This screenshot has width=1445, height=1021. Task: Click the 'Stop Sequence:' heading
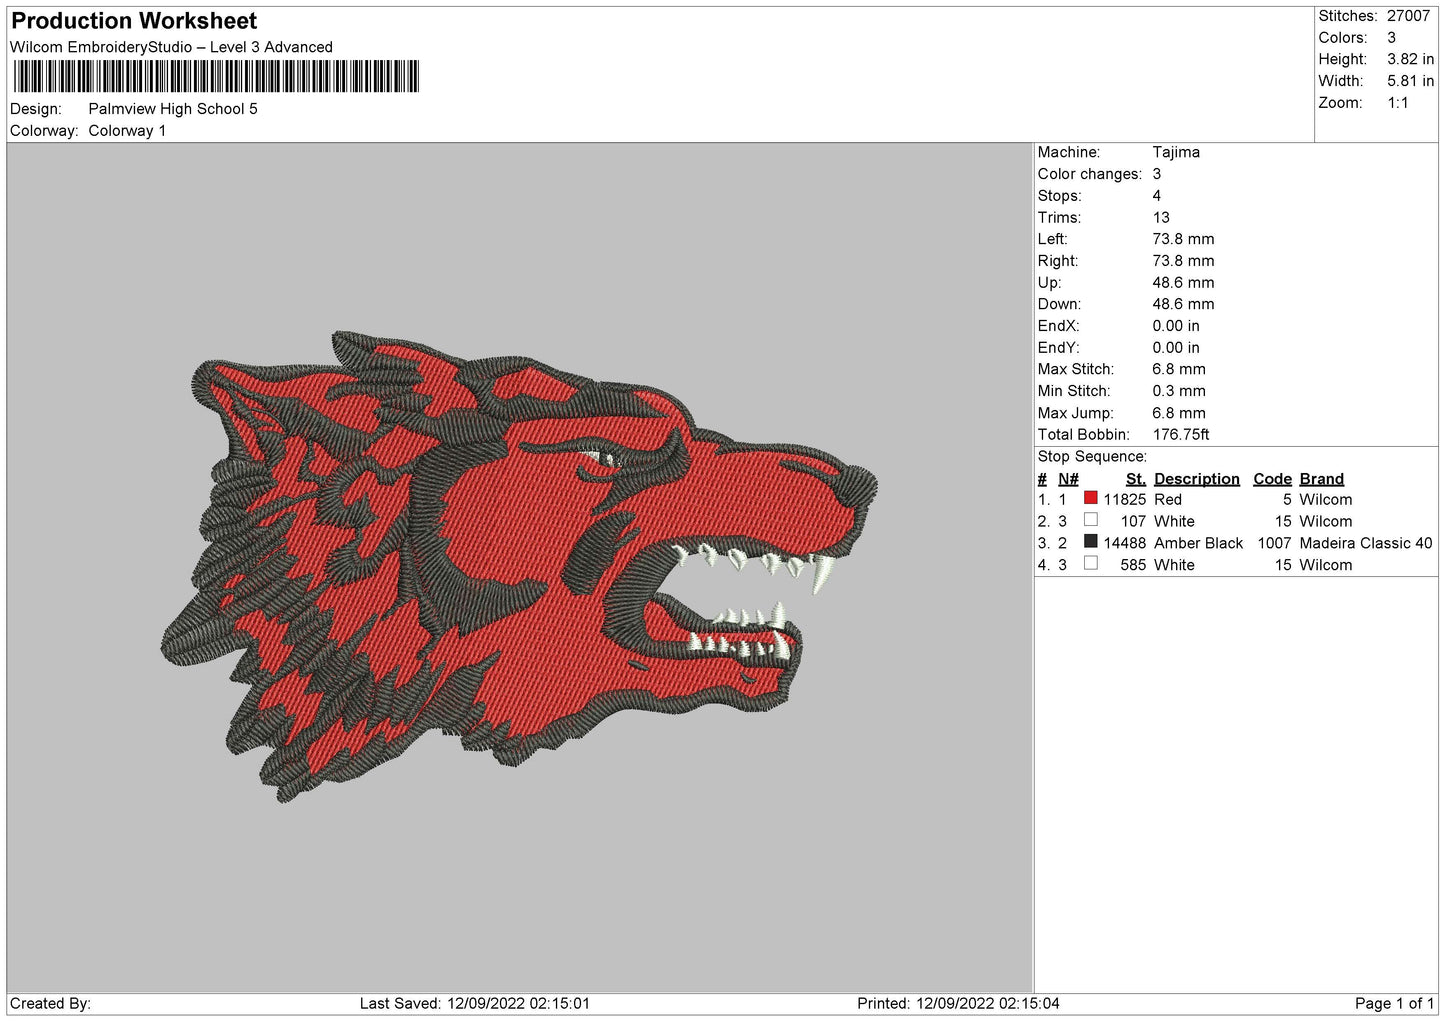click(x=1091, y=457)
